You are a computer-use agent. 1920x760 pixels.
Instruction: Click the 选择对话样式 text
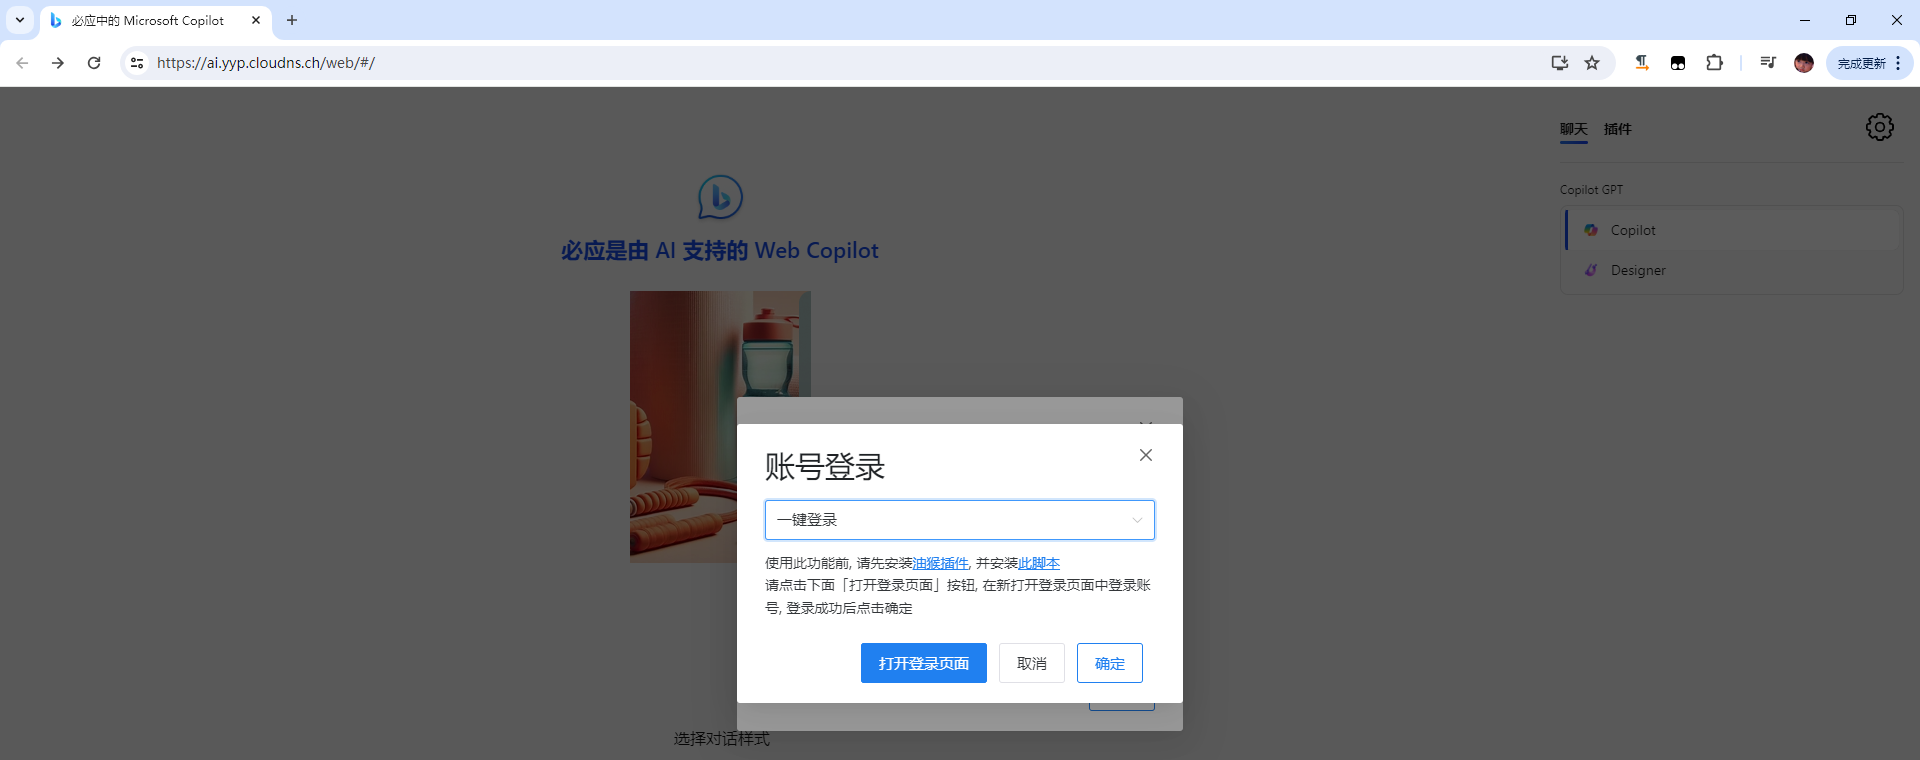click(x=721, y=739)
